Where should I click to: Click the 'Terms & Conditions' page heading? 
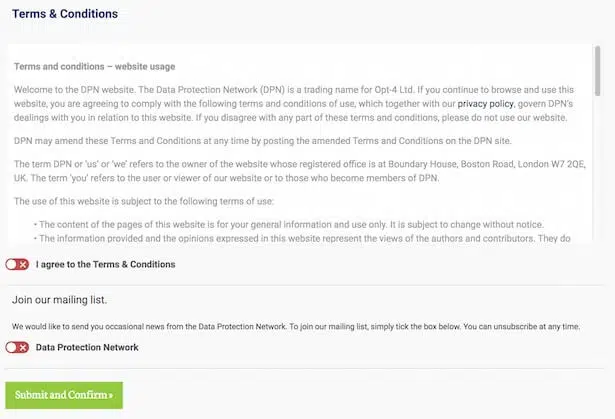tap(65, 14)
